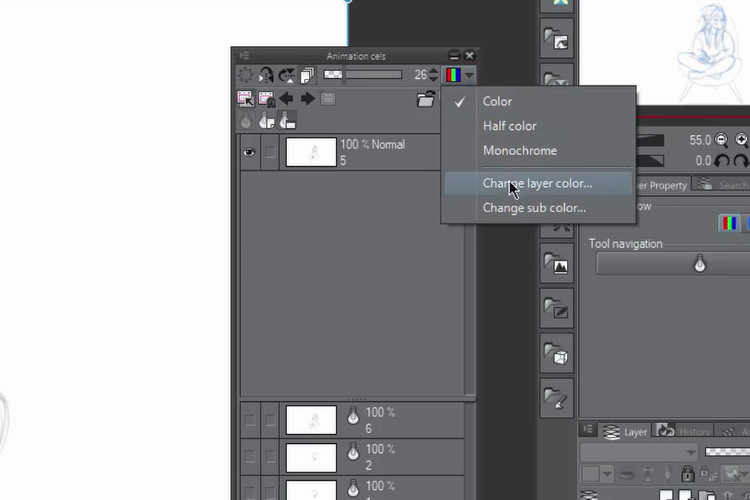The width and height of the screenshot is (750, 500).
Task: Open the material folder with image icon
Action: pyautogui.click(x=557, y=39)
